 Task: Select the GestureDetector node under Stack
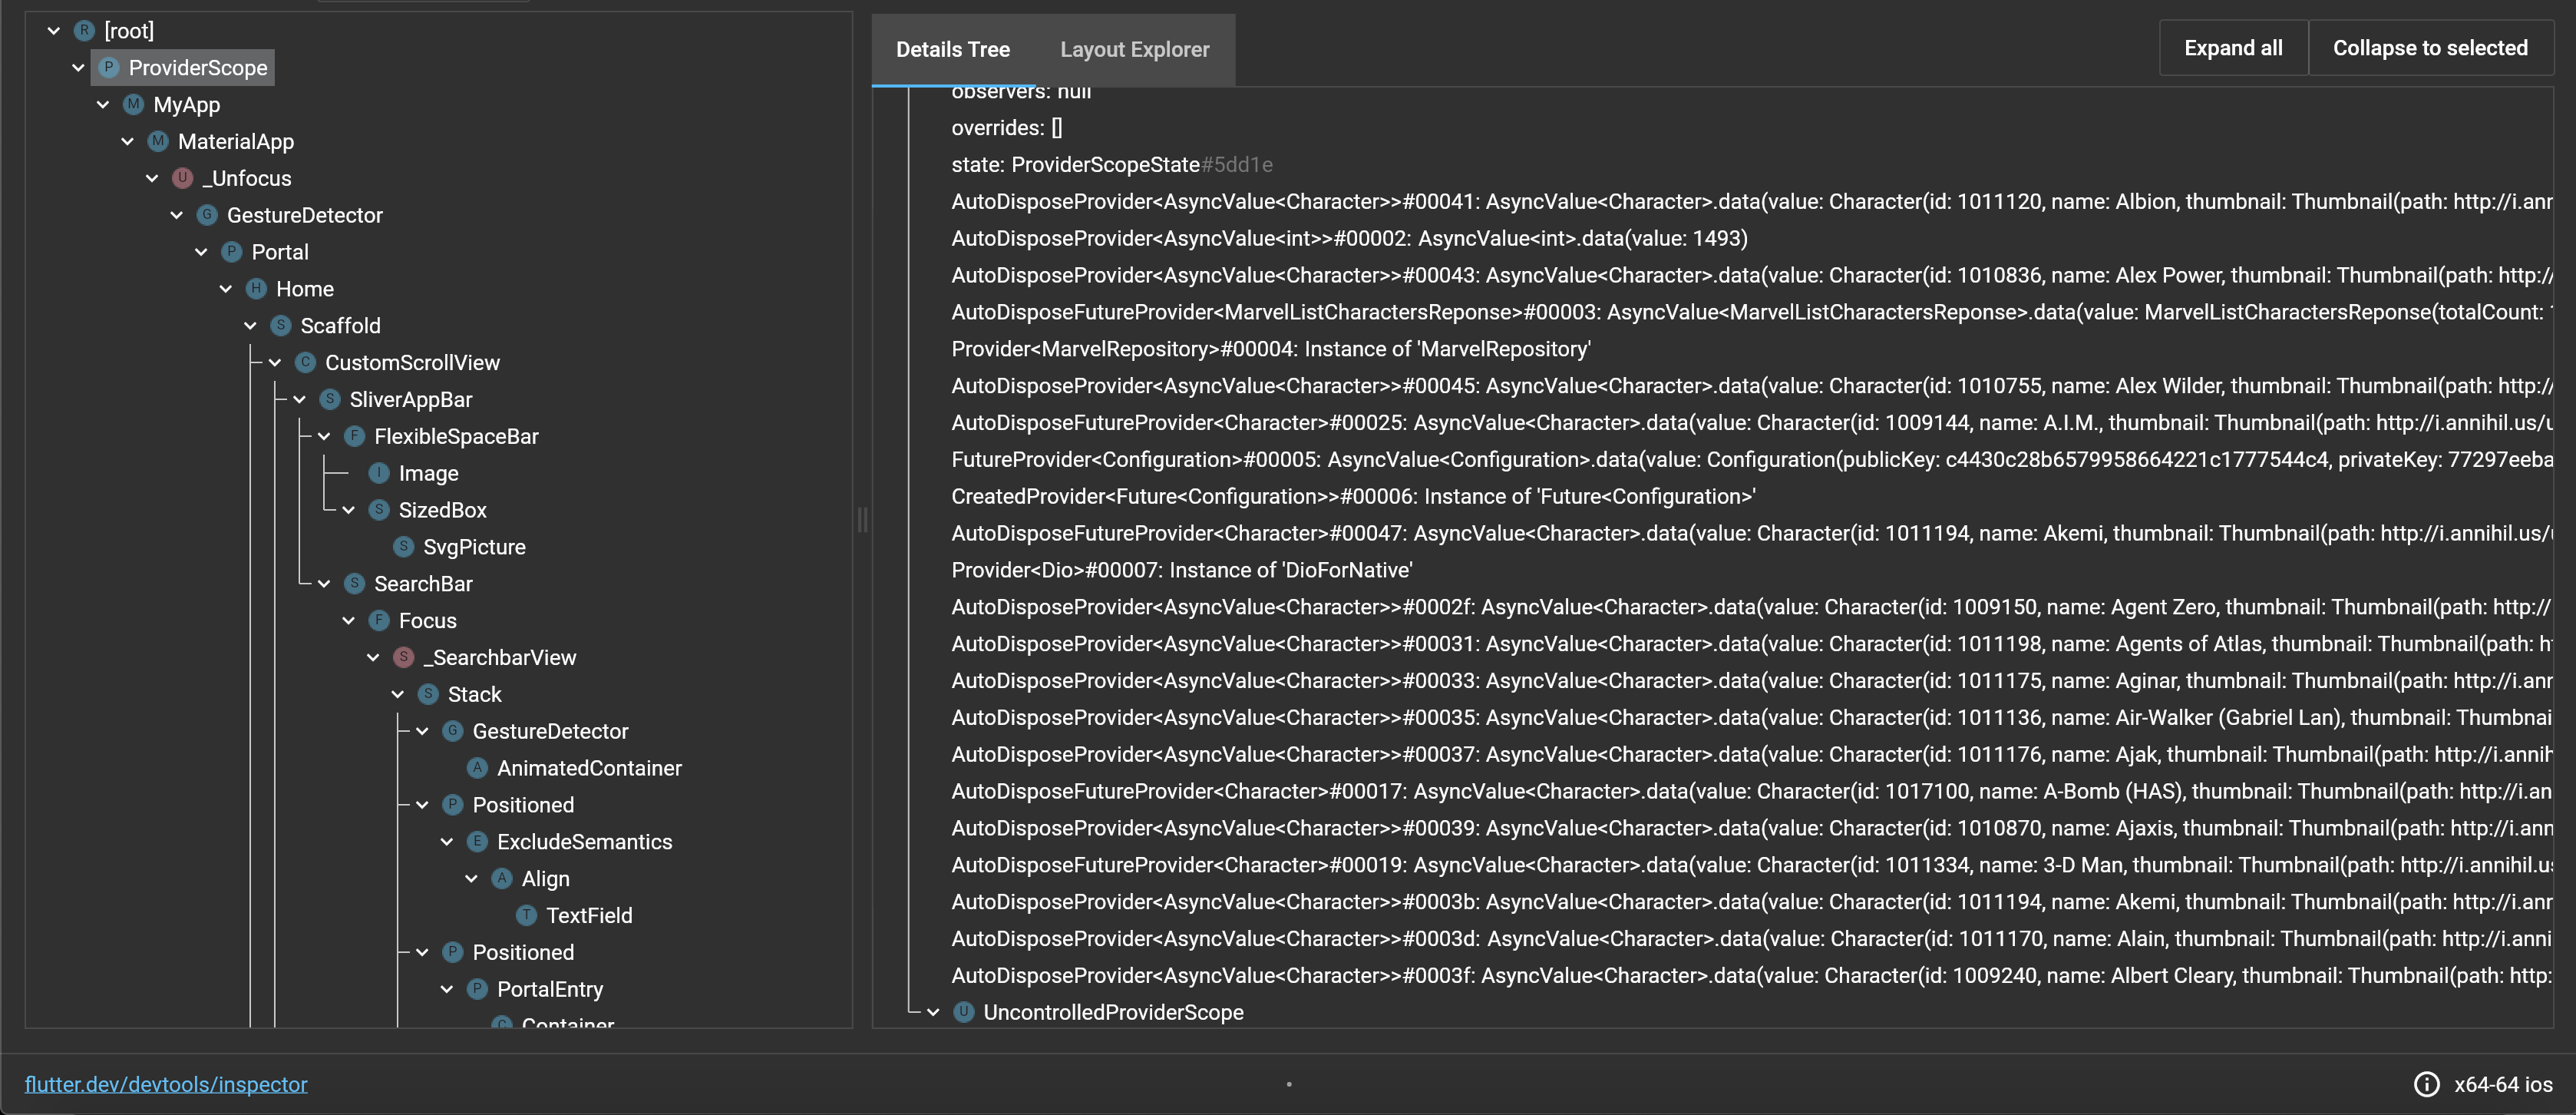pyautogui.click(x=550, y=731)
